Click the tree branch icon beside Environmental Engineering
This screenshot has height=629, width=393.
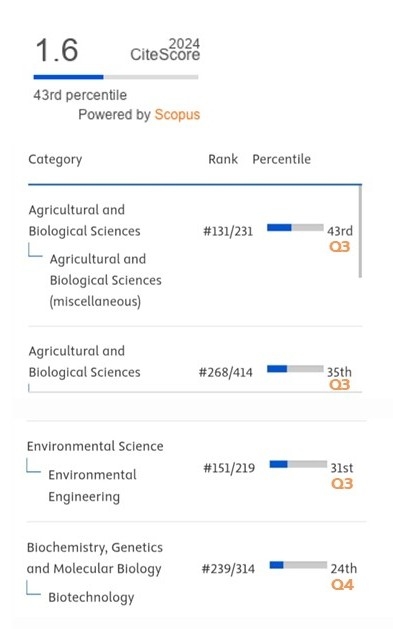(x=34, y=466)
